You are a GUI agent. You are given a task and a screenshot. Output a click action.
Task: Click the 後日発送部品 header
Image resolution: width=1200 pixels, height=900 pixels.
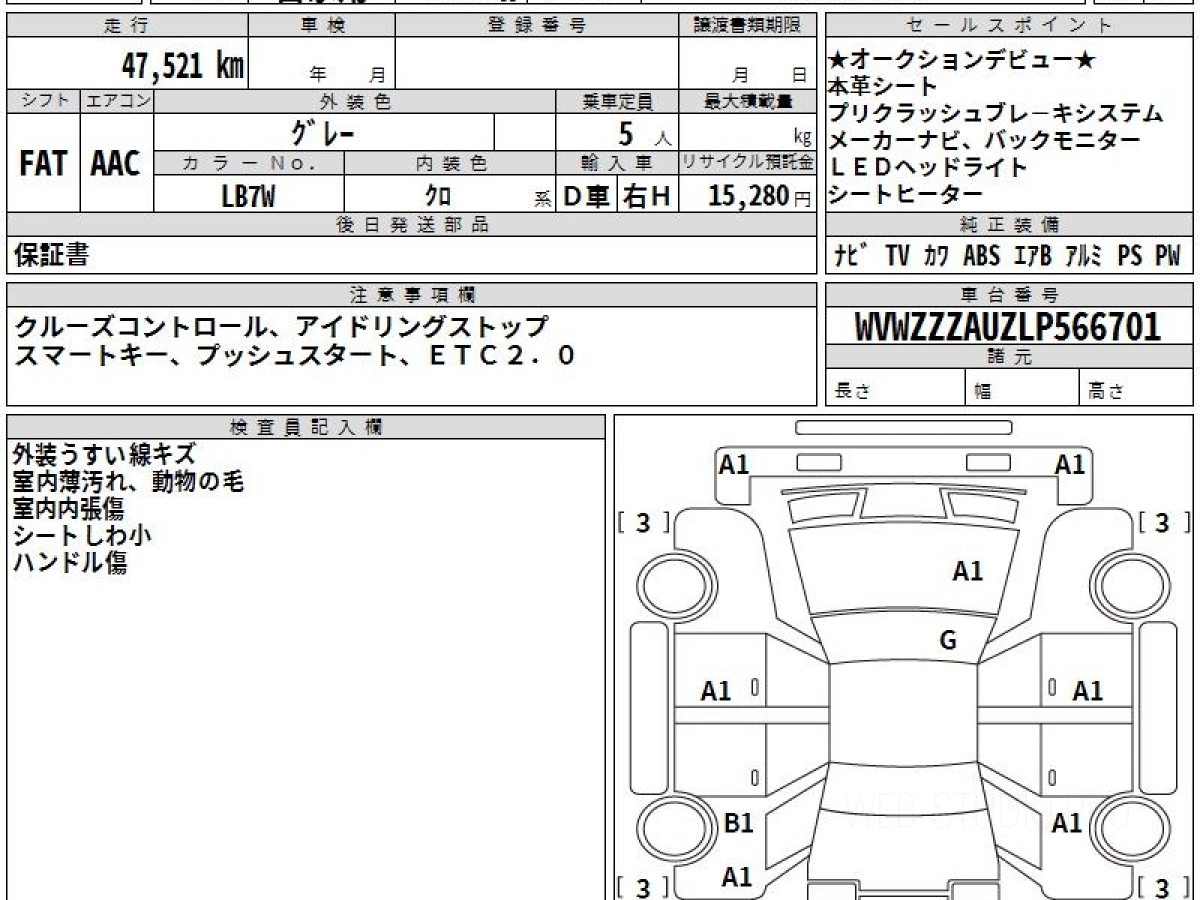pos(411,225)
